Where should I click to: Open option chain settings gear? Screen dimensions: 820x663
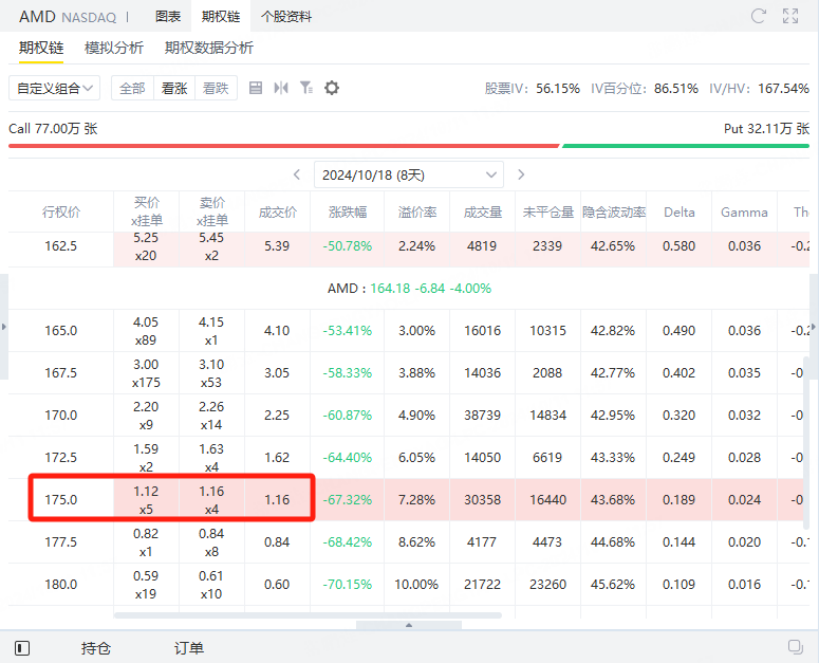click(332, 88)
